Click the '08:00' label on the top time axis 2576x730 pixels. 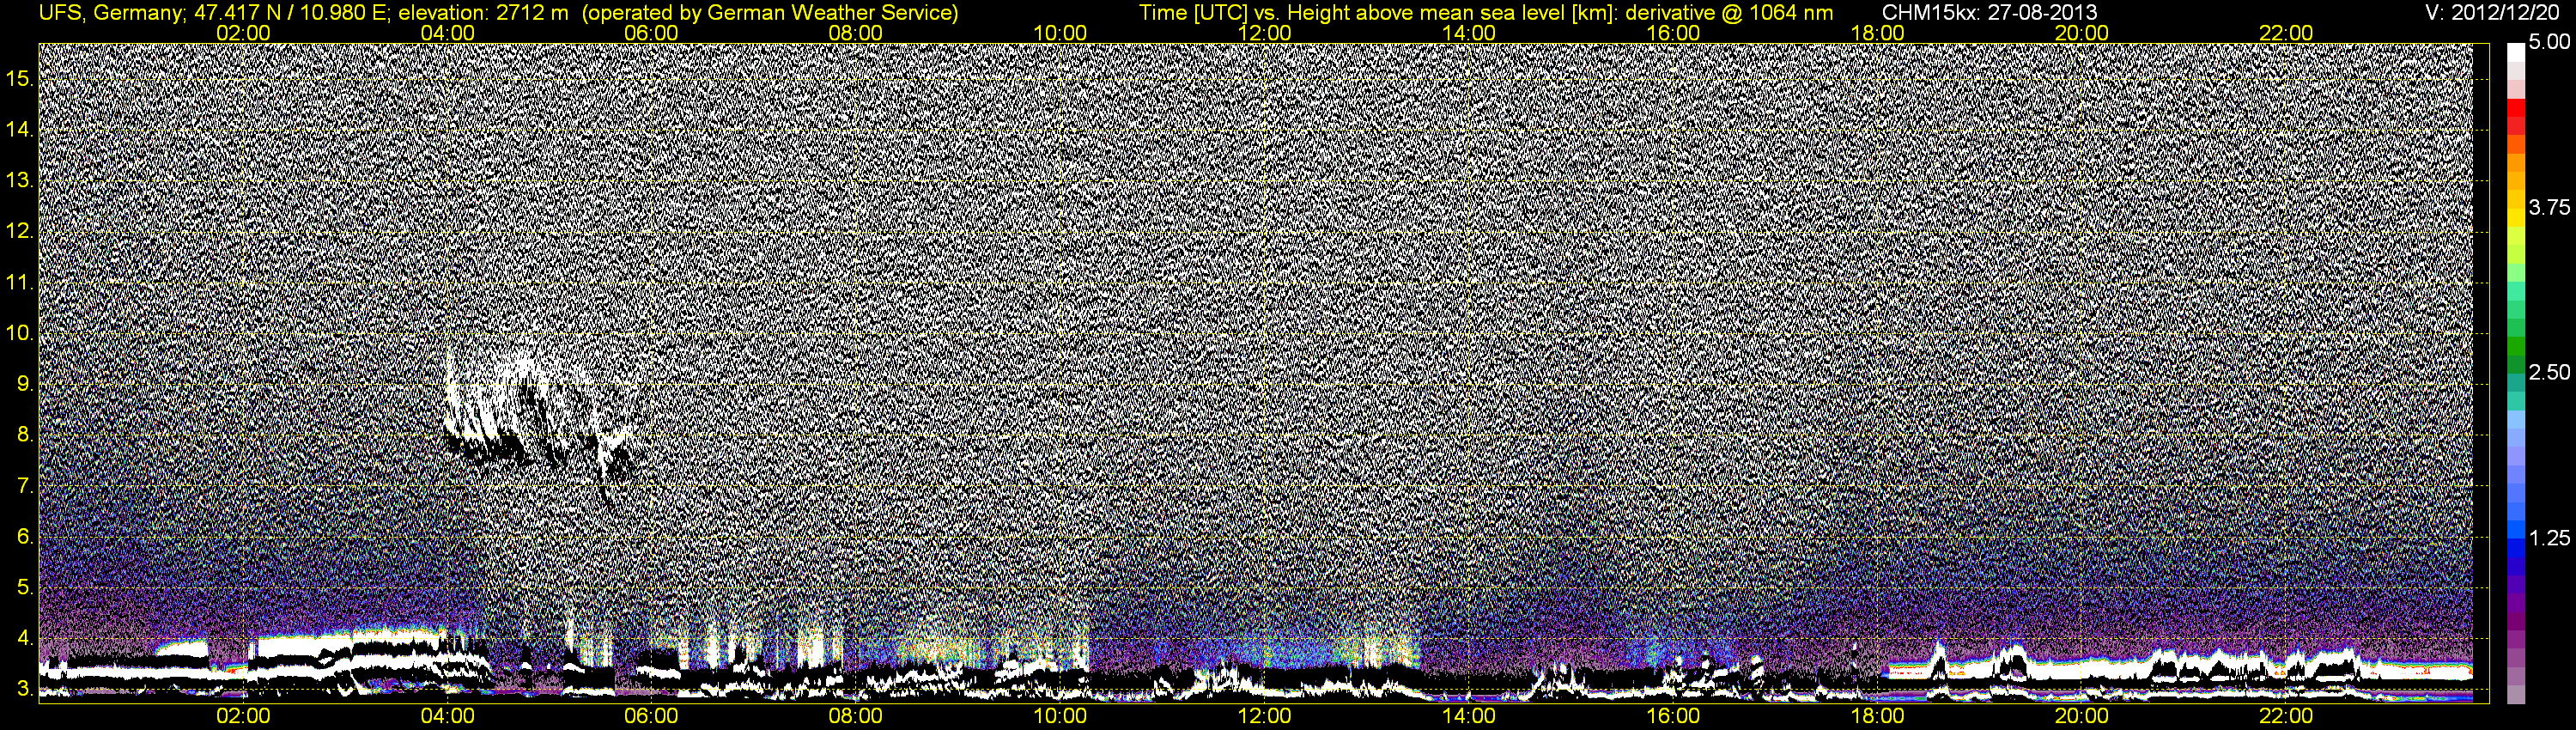click(856, 33)
